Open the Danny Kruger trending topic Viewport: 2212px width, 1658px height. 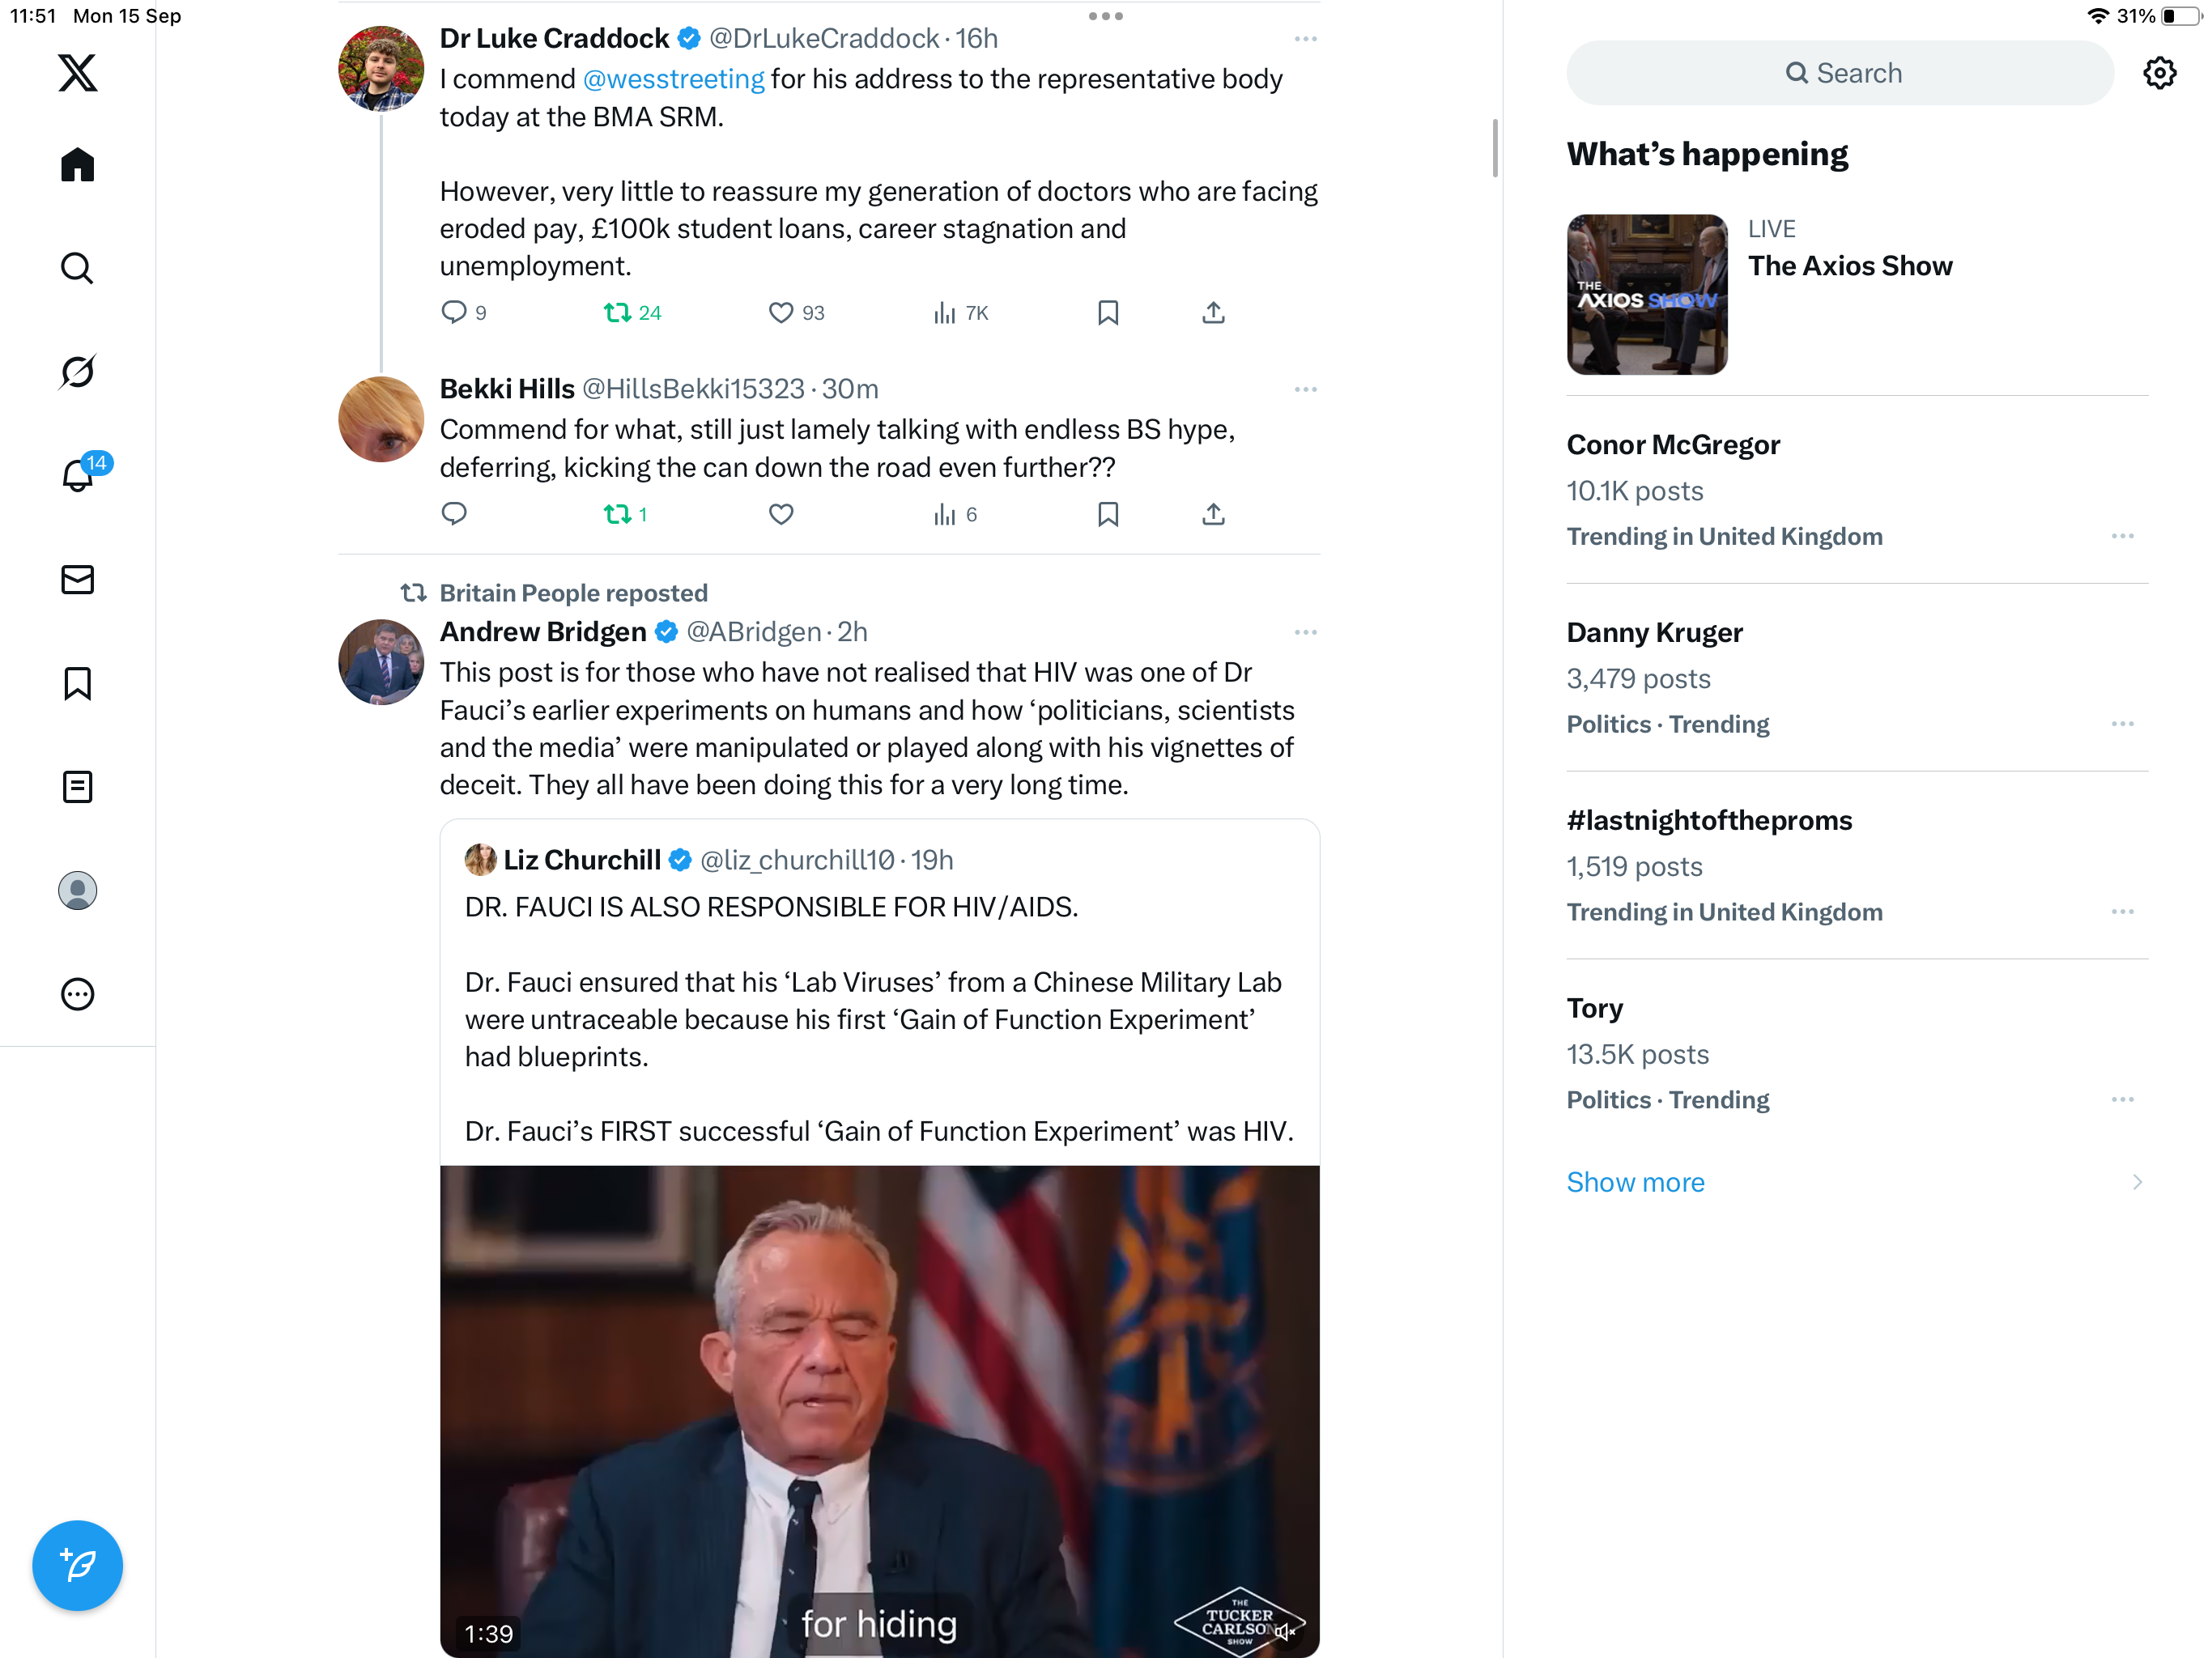pyautogui.click(x=1654, y=632)
